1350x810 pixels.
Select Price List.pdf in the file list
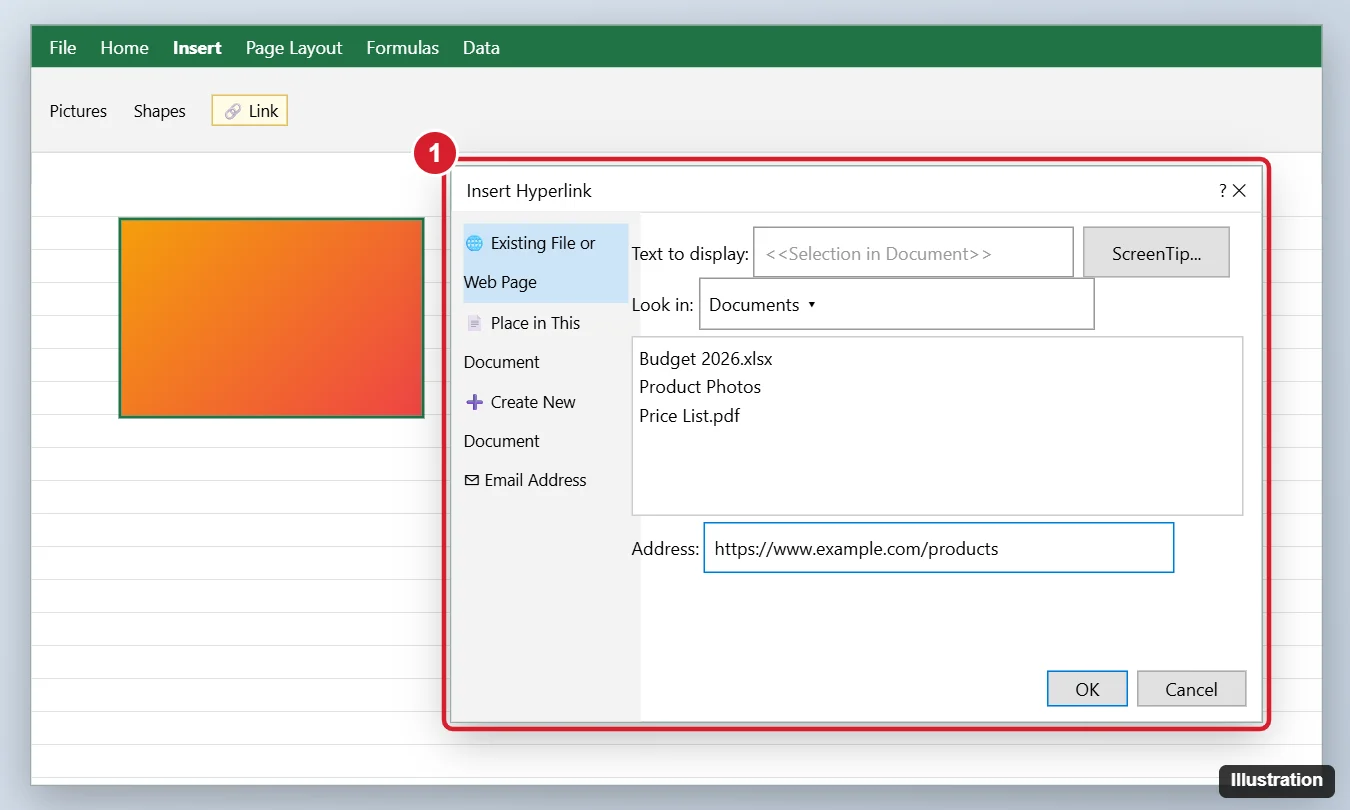[690, 415]
